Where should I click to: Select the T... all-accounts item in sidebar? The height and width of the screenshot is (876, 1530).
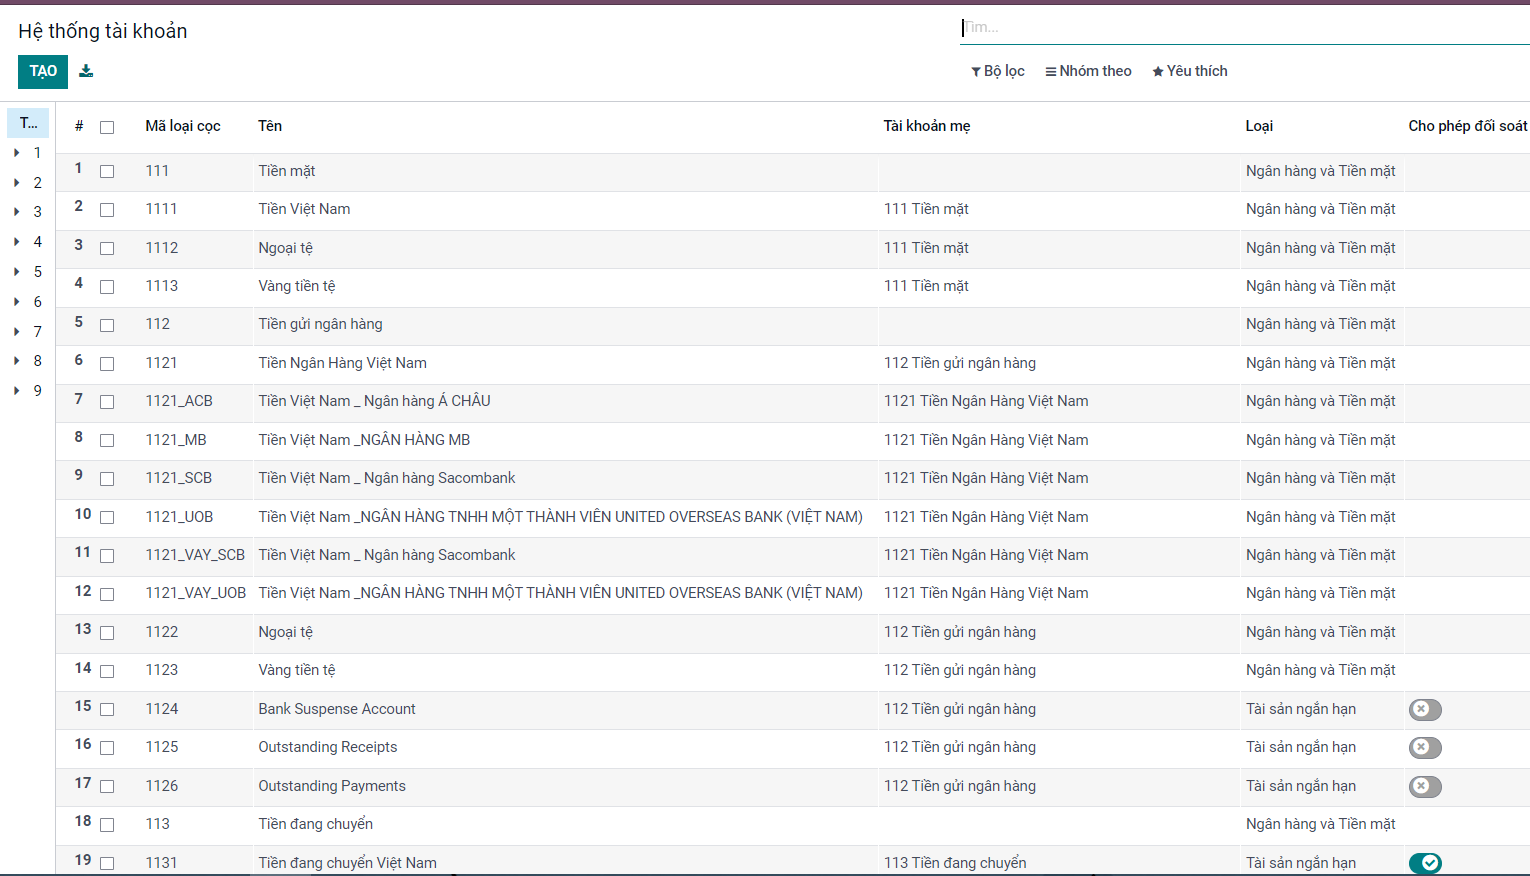click(x=28, y=123)
